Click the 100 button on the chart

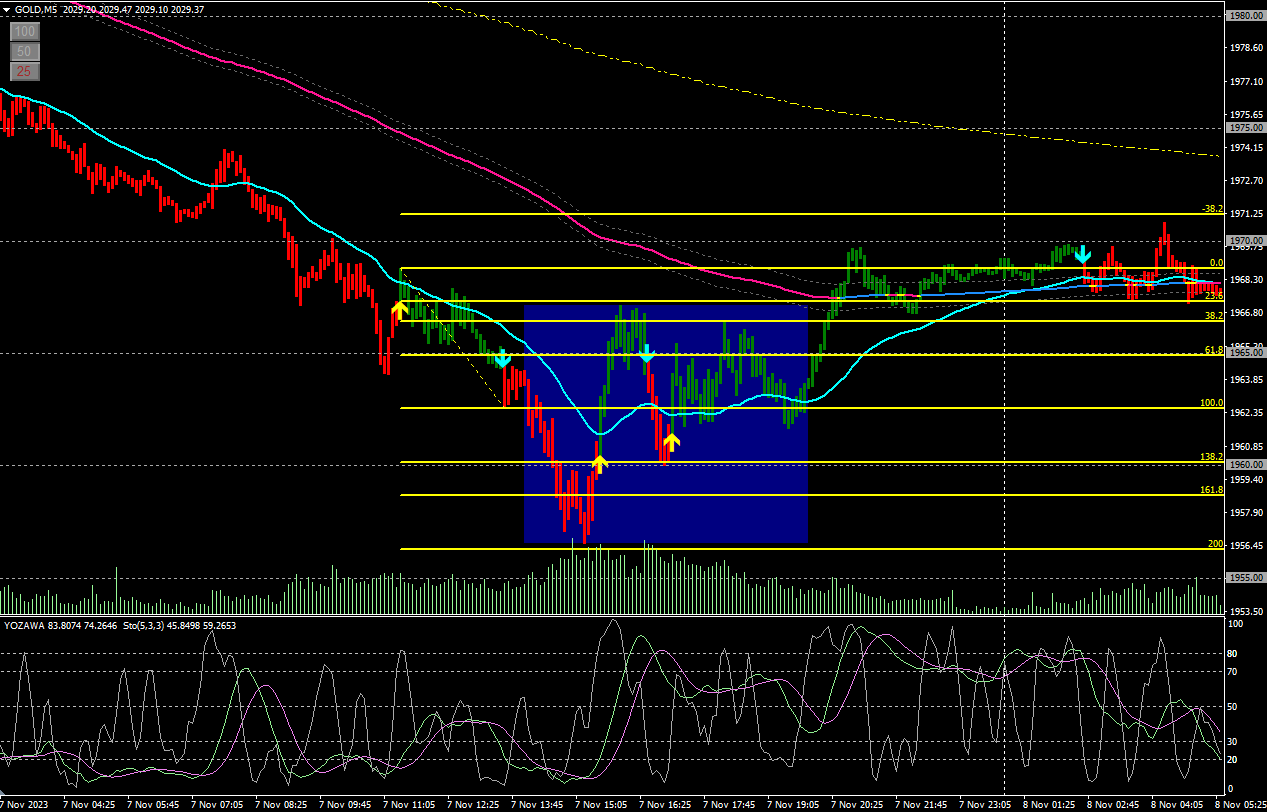[25, 32]
